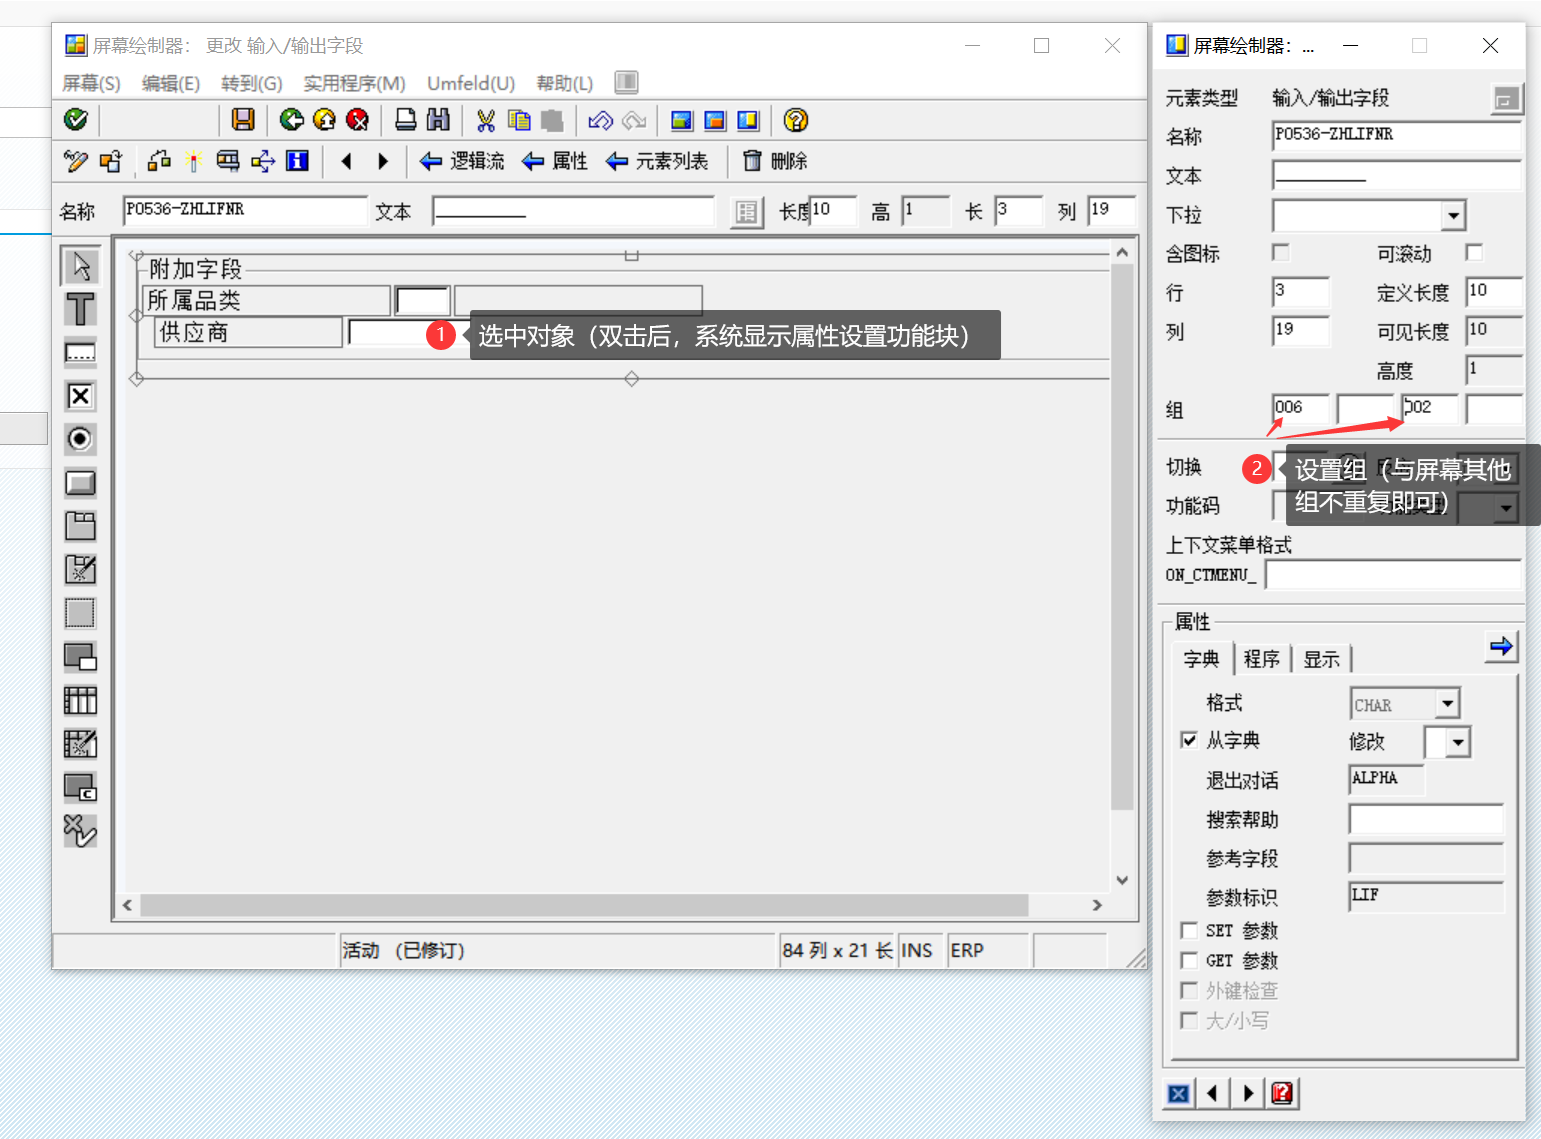The height and width of the screenshot is (1139, 1541).
Task: Click the find (binoculars) toolbar icon
Action: pyautogui.click(x=438, y=120)
